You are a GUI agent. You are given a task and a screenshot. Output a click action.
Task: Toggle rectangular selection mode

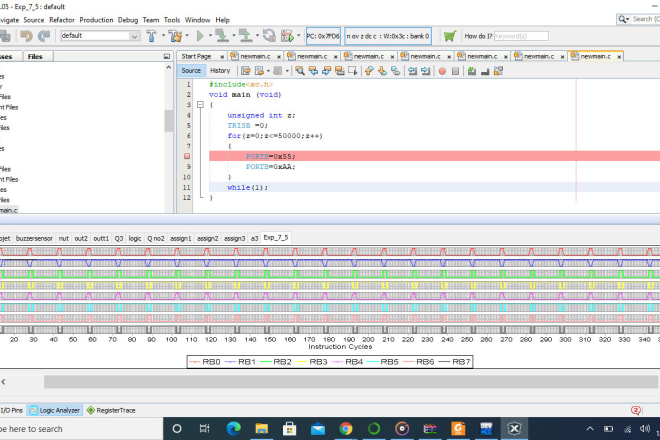[x=353, y=71]
